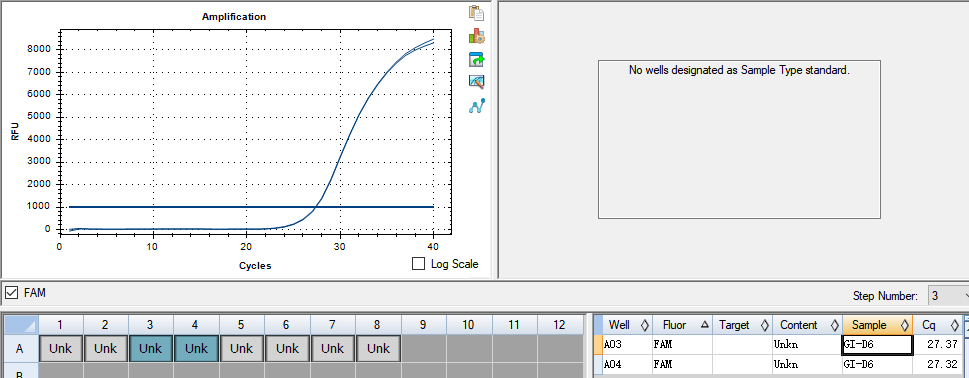This screenshot has width=969, height=378.
Task: Click the select-all corner of plate grid
Action: pos(20,325)
